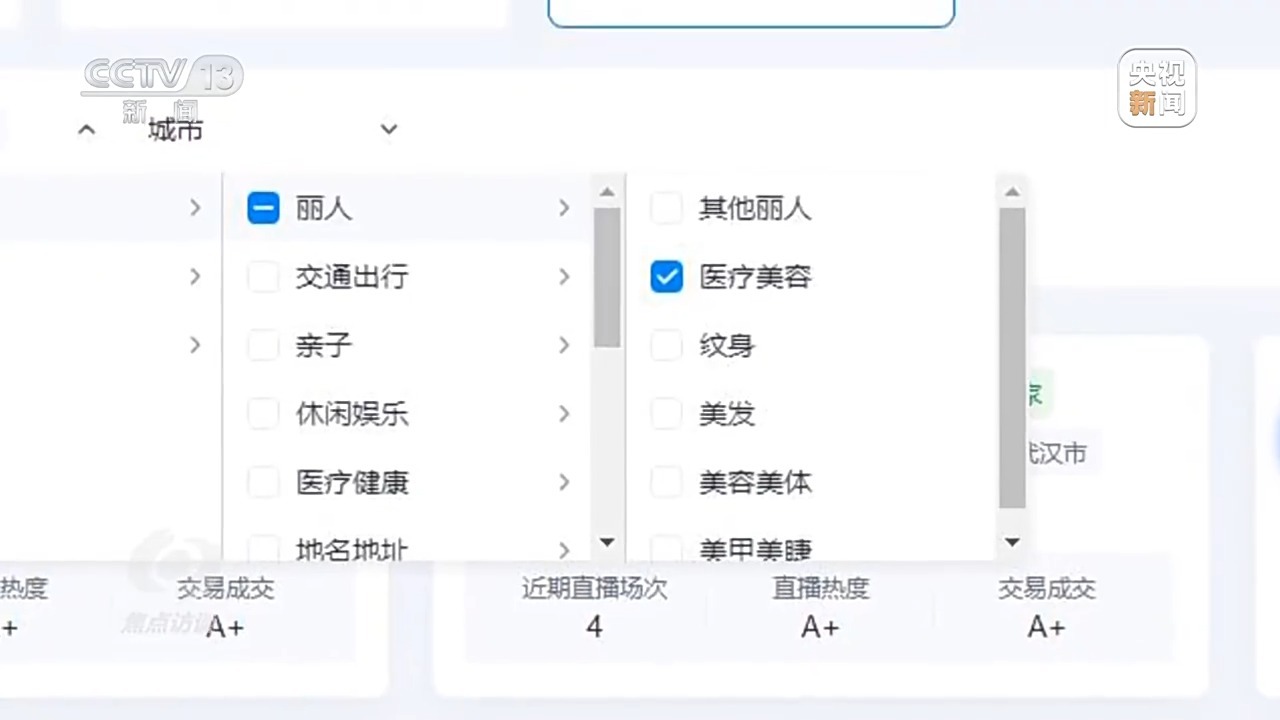1280x720 pixels.
Task: Open the 休闲娱乐 submenu chevron
Action: pyautogui.click(x=564, y=413)
